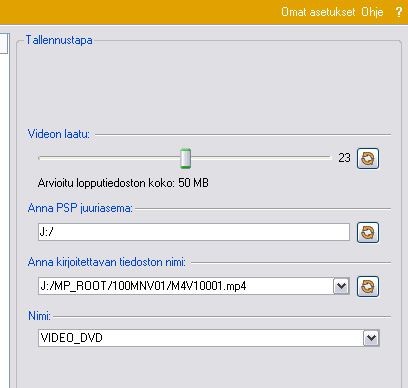Image resolution: width=408 pixels, height=388 pixels.
Task: Click the video quality value 23
Action: pyautogui.click(x=344, y=158)
